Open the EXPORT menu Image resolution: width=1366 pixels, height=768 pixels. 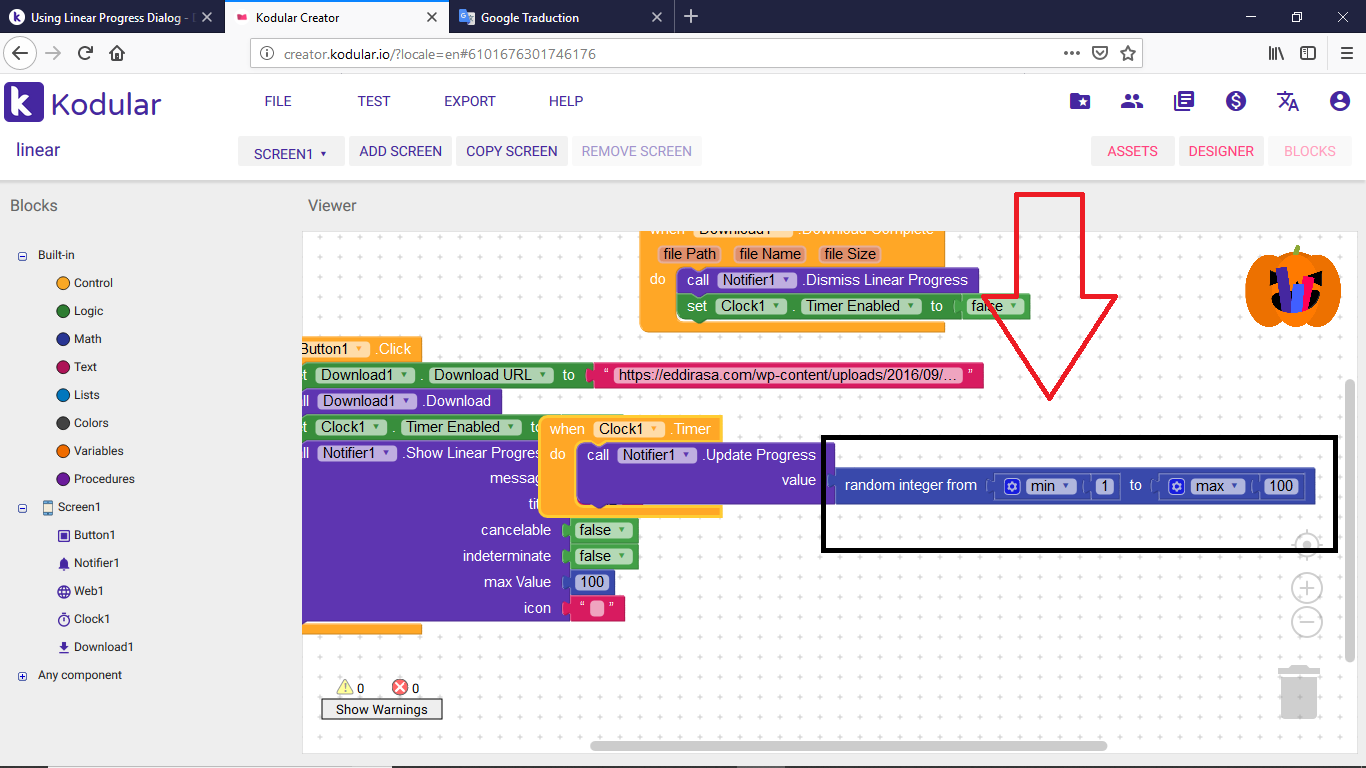click(x=470, y=101)
